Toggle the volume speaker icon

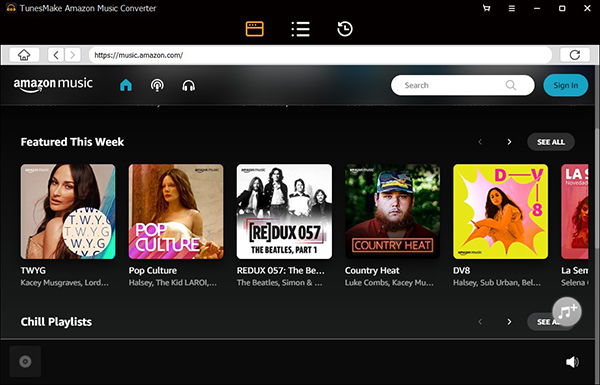pos(572,362)
